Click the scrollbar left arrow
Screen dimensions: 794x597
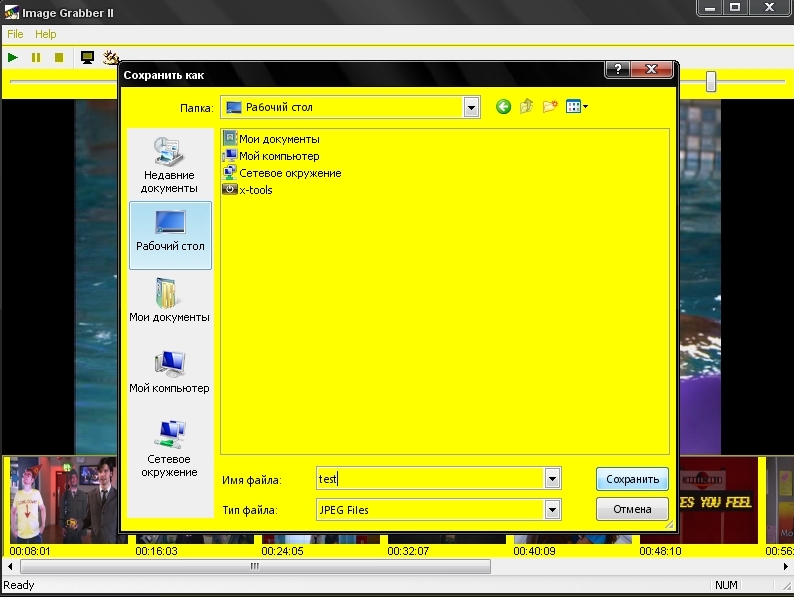10,566
